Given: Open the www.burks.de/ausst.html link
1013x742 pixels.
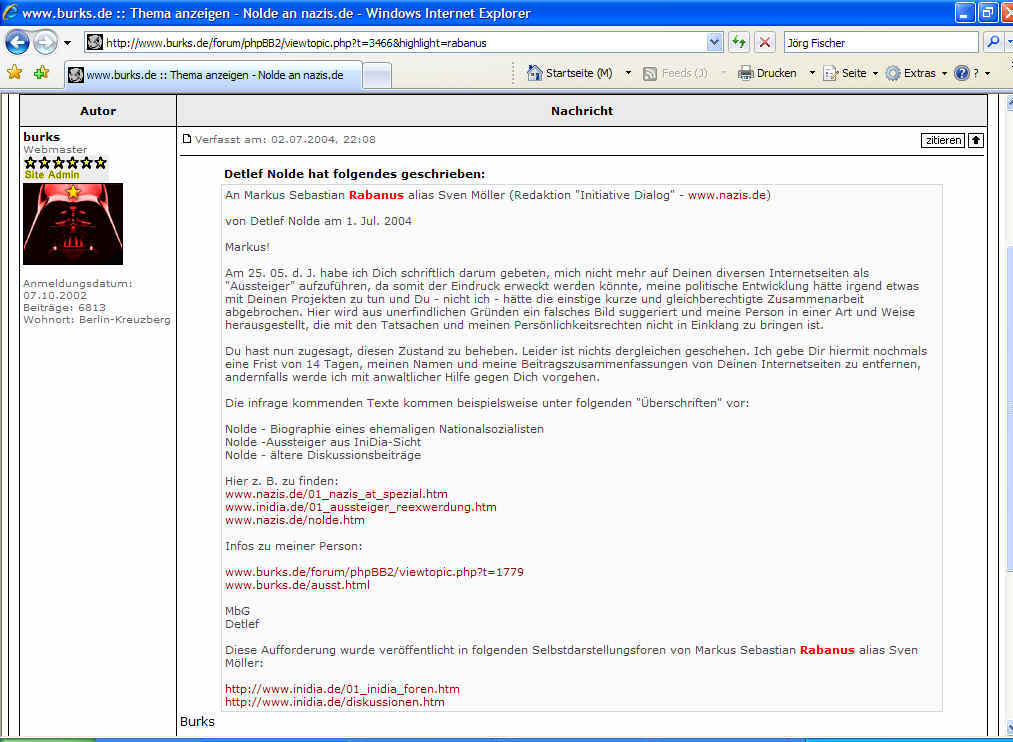Looking at the screenshot, I should 297,585.
